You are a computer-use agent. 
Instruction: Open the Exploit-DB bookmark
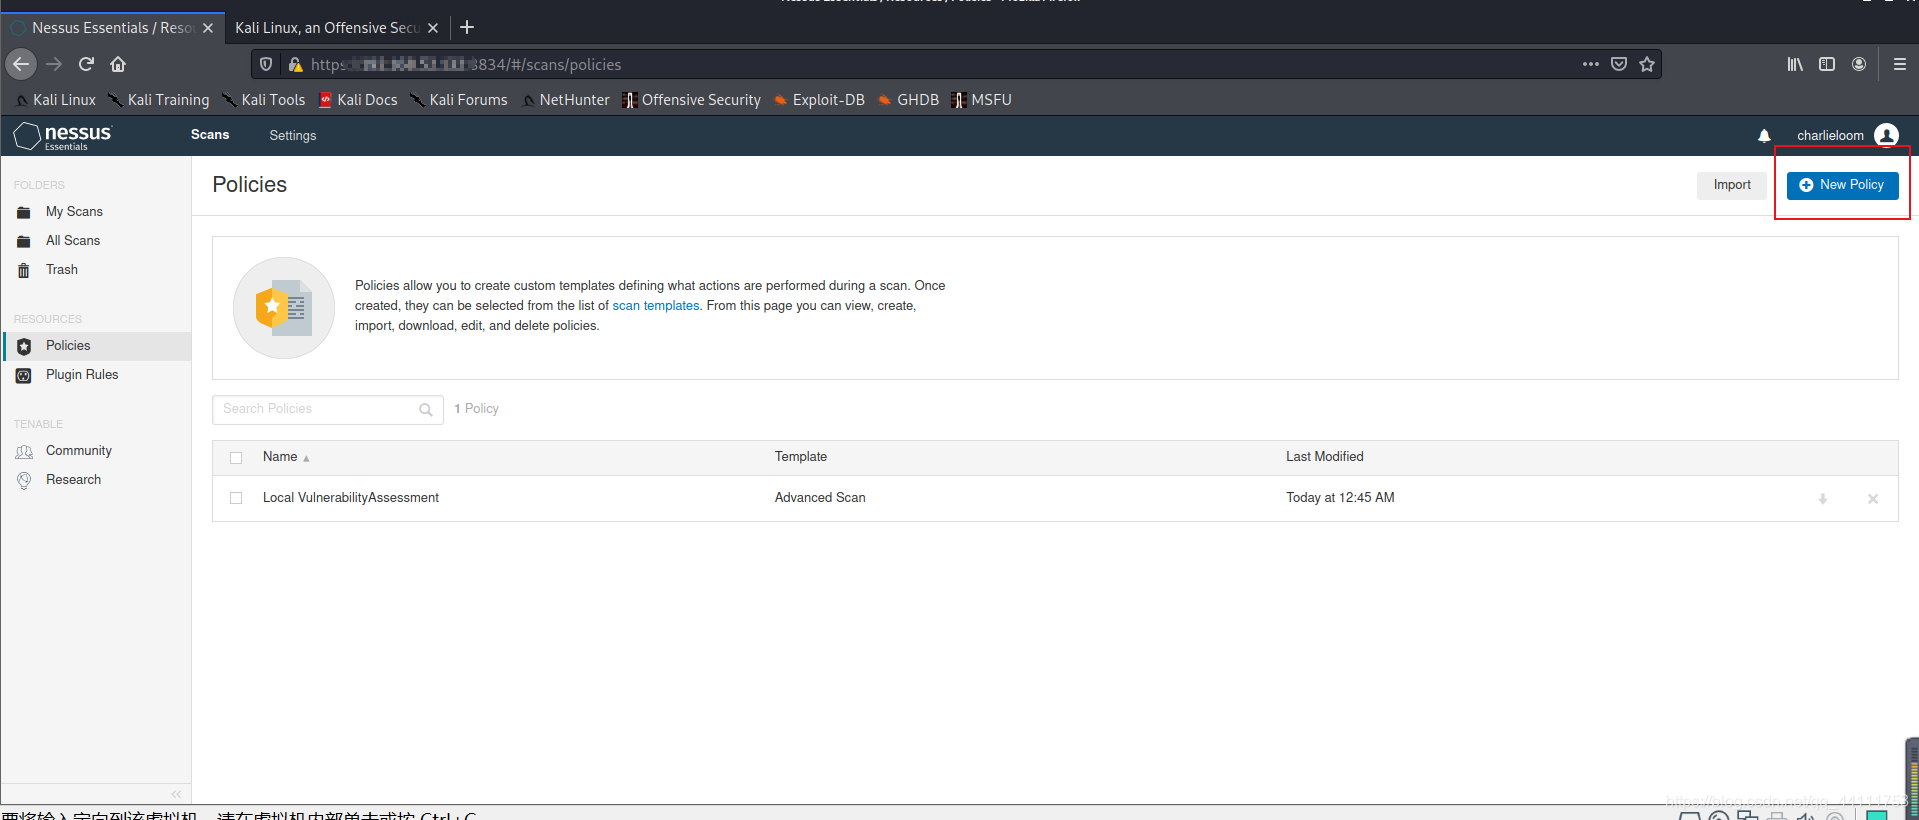(820, 100)
